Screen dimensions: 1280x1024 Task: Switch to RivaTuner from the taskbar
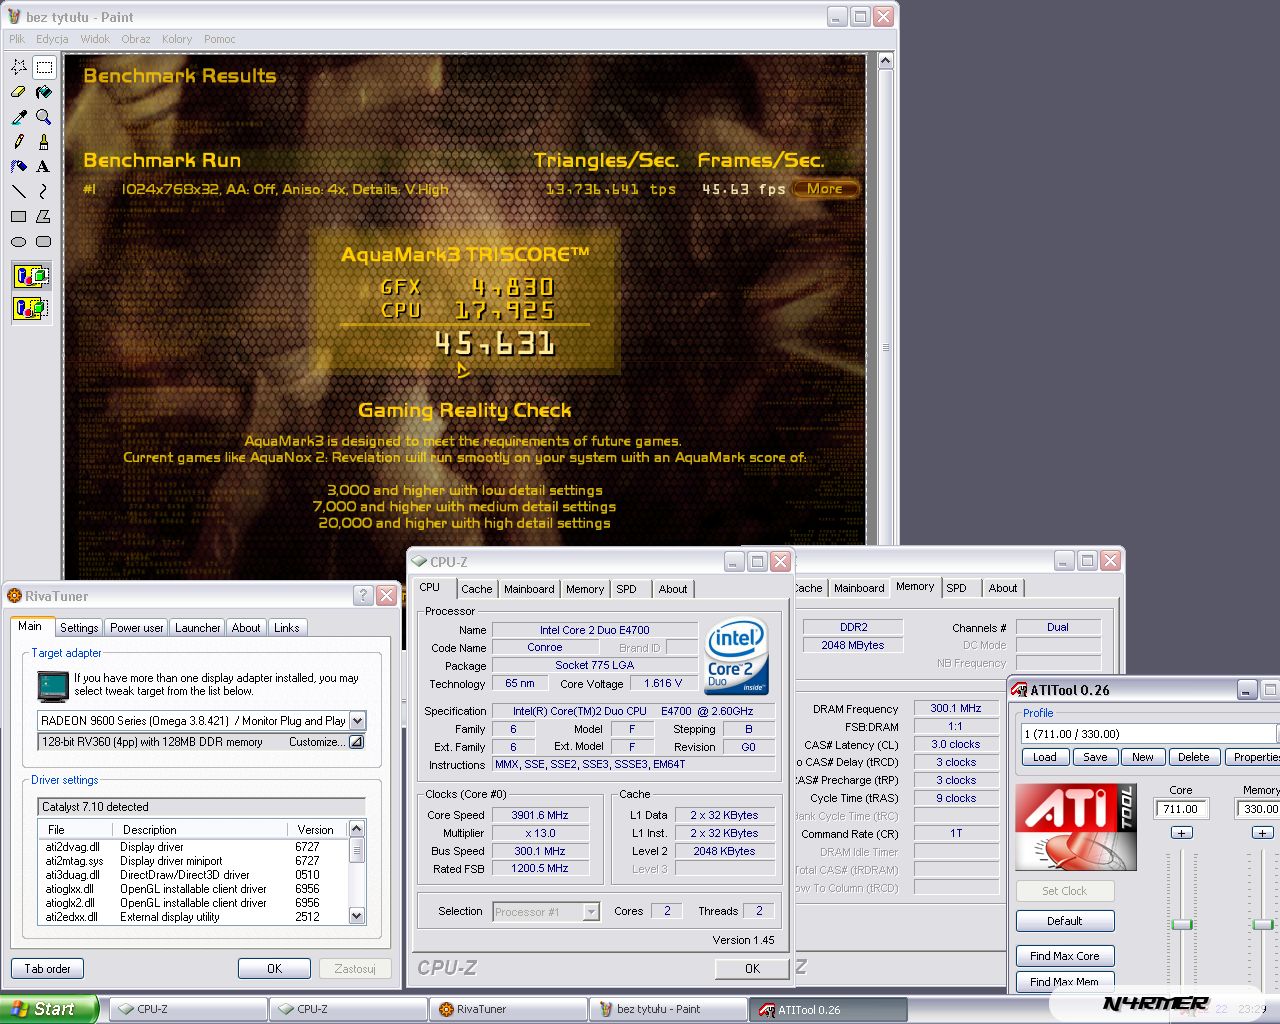pos(508,1009)
